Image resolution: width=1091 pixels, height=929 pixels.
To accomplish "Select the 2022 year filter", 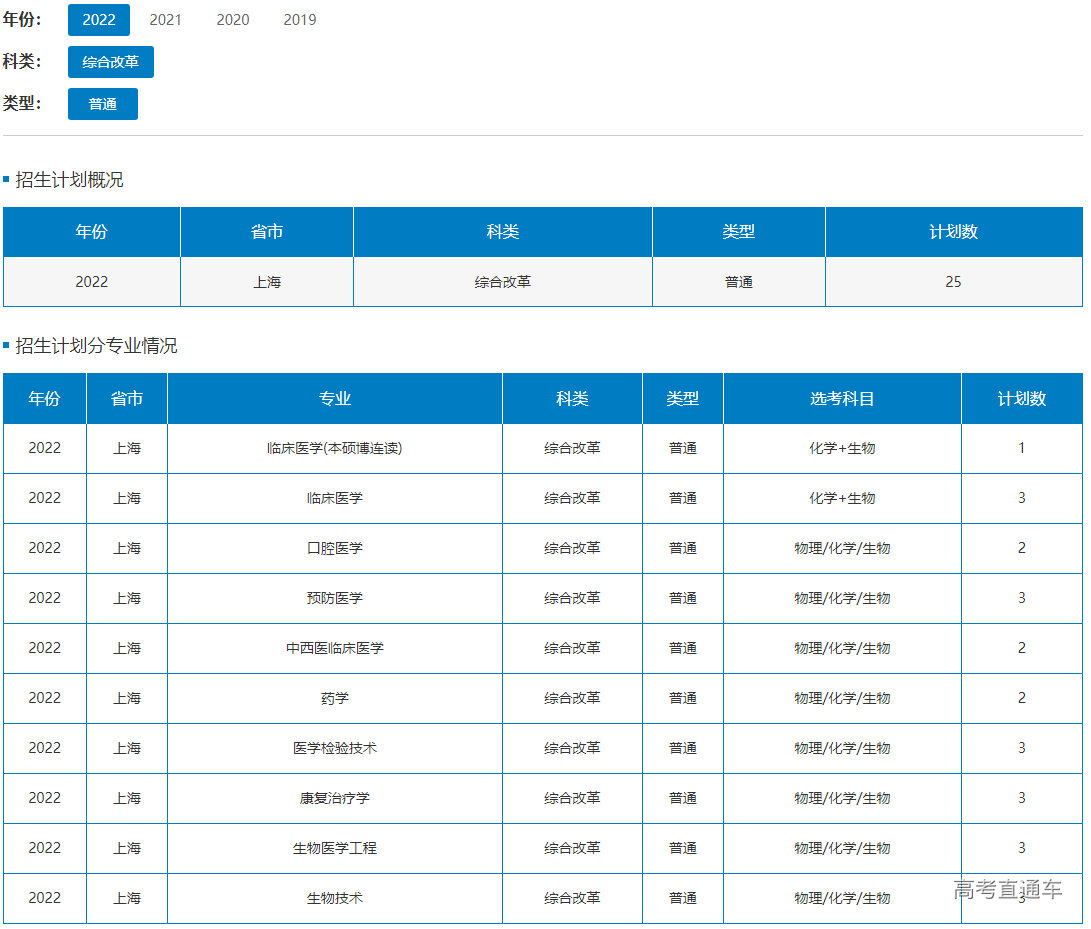I will (x=99, y=20).
